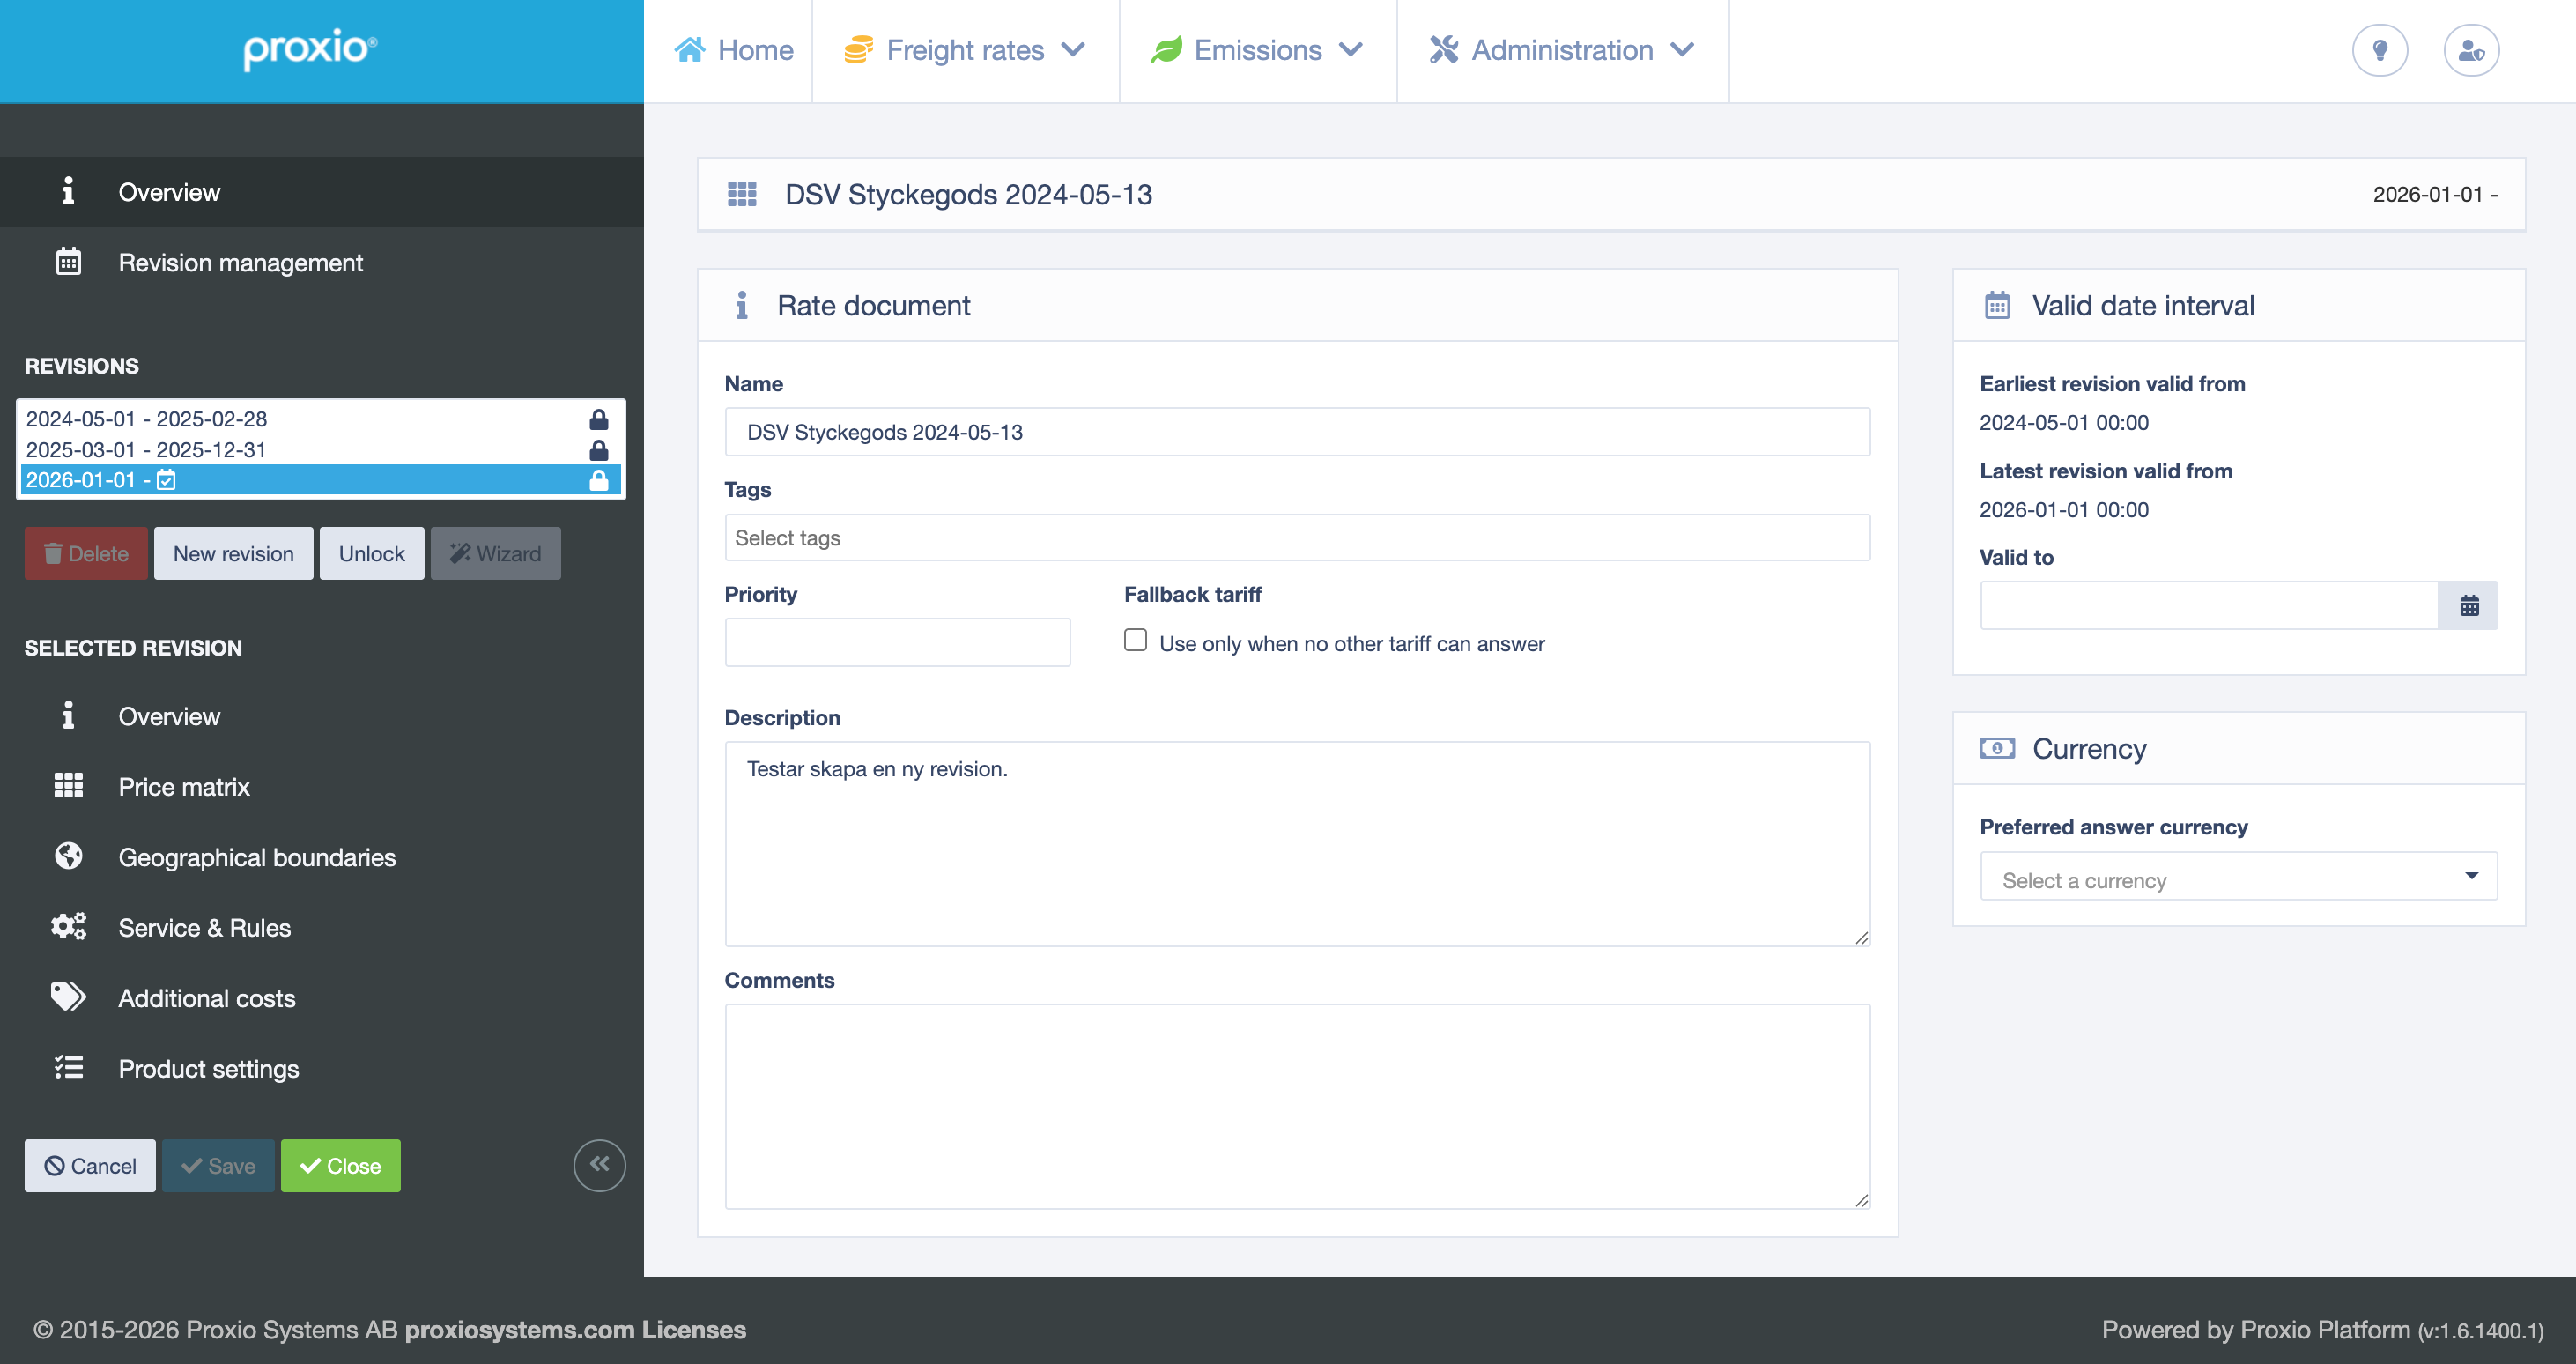Click the info icon in Rate document header
The height and width of the screenshot is (1364, 2576).
point(741,305)
